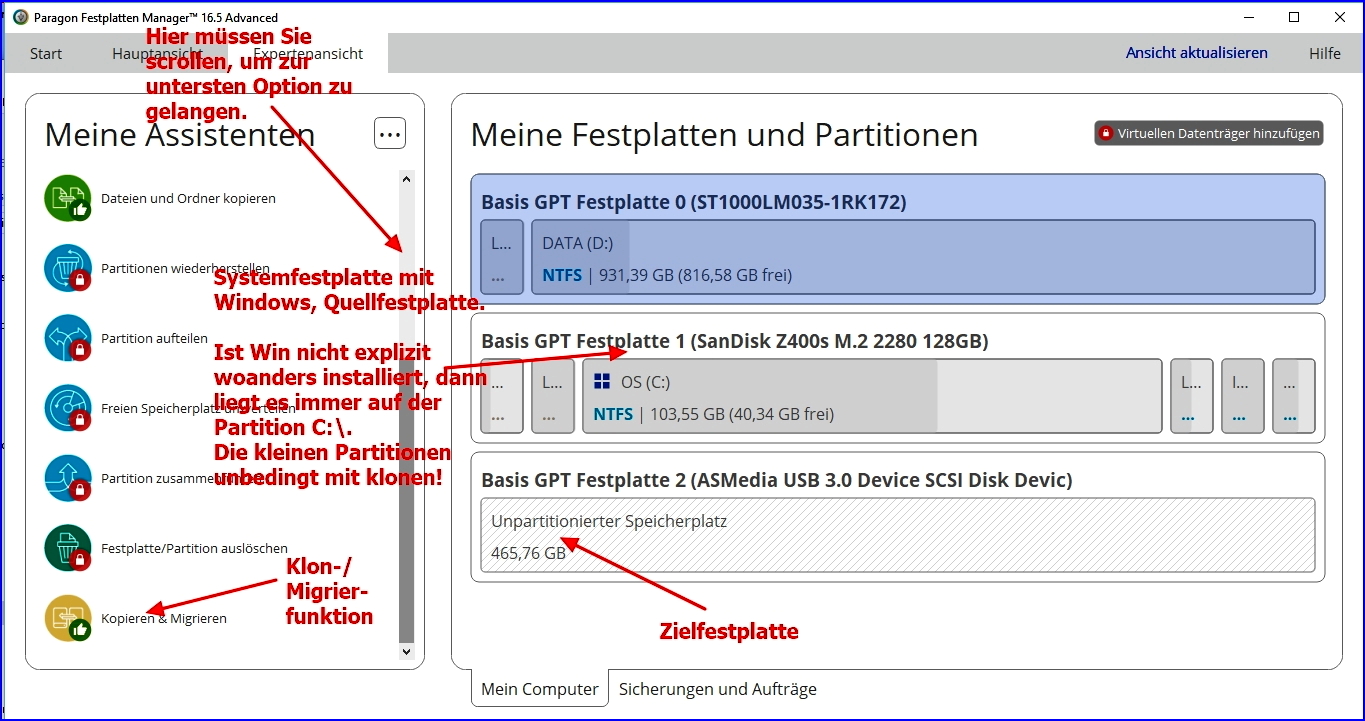
Task: Choose the Festplatte/Partition auslöschen icon
Action: click(x=67, y=548)
